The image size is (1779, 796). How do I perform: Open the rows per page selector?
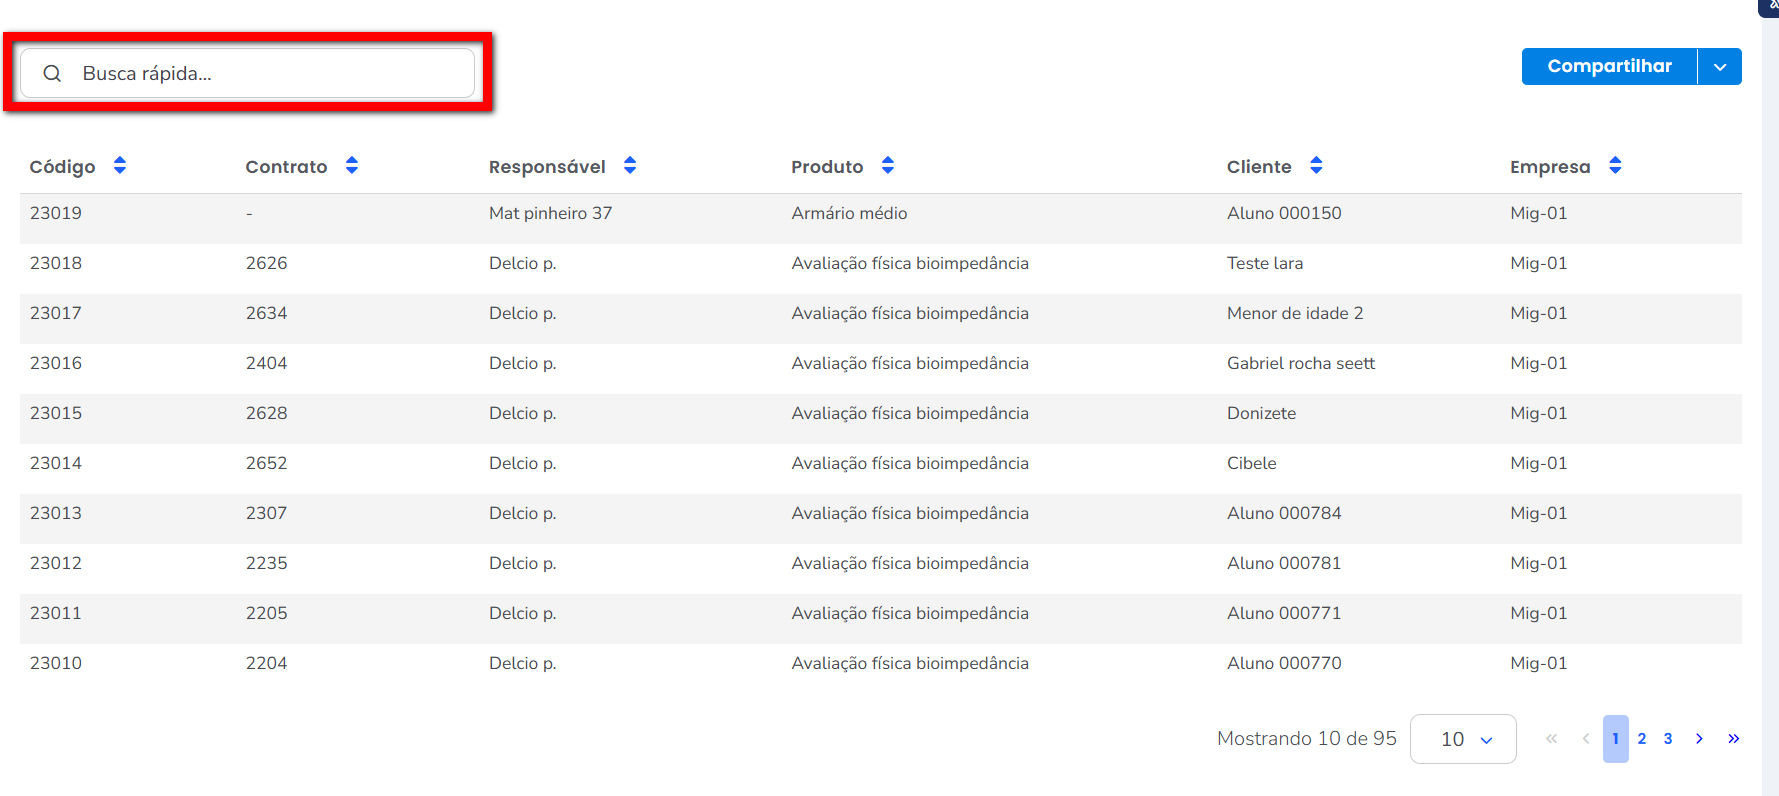[1463, 739]
